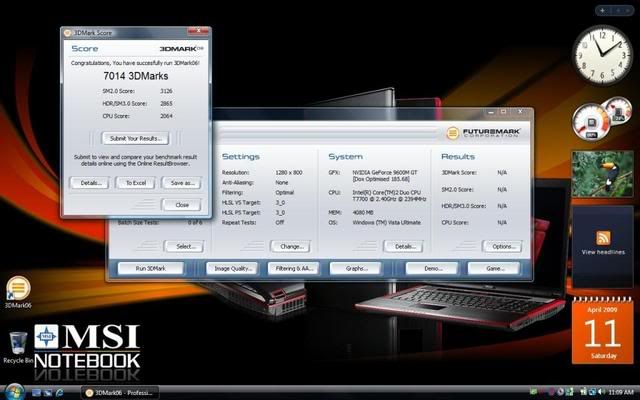
Task: Open the Recycle Bin desktop icon
Action: point(18,345)
